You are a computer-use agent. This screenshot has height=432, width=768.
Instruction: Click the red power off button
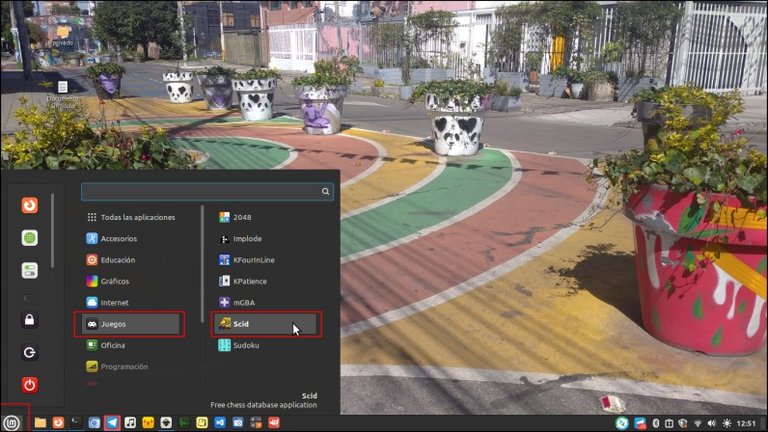(x=29, y=385)
